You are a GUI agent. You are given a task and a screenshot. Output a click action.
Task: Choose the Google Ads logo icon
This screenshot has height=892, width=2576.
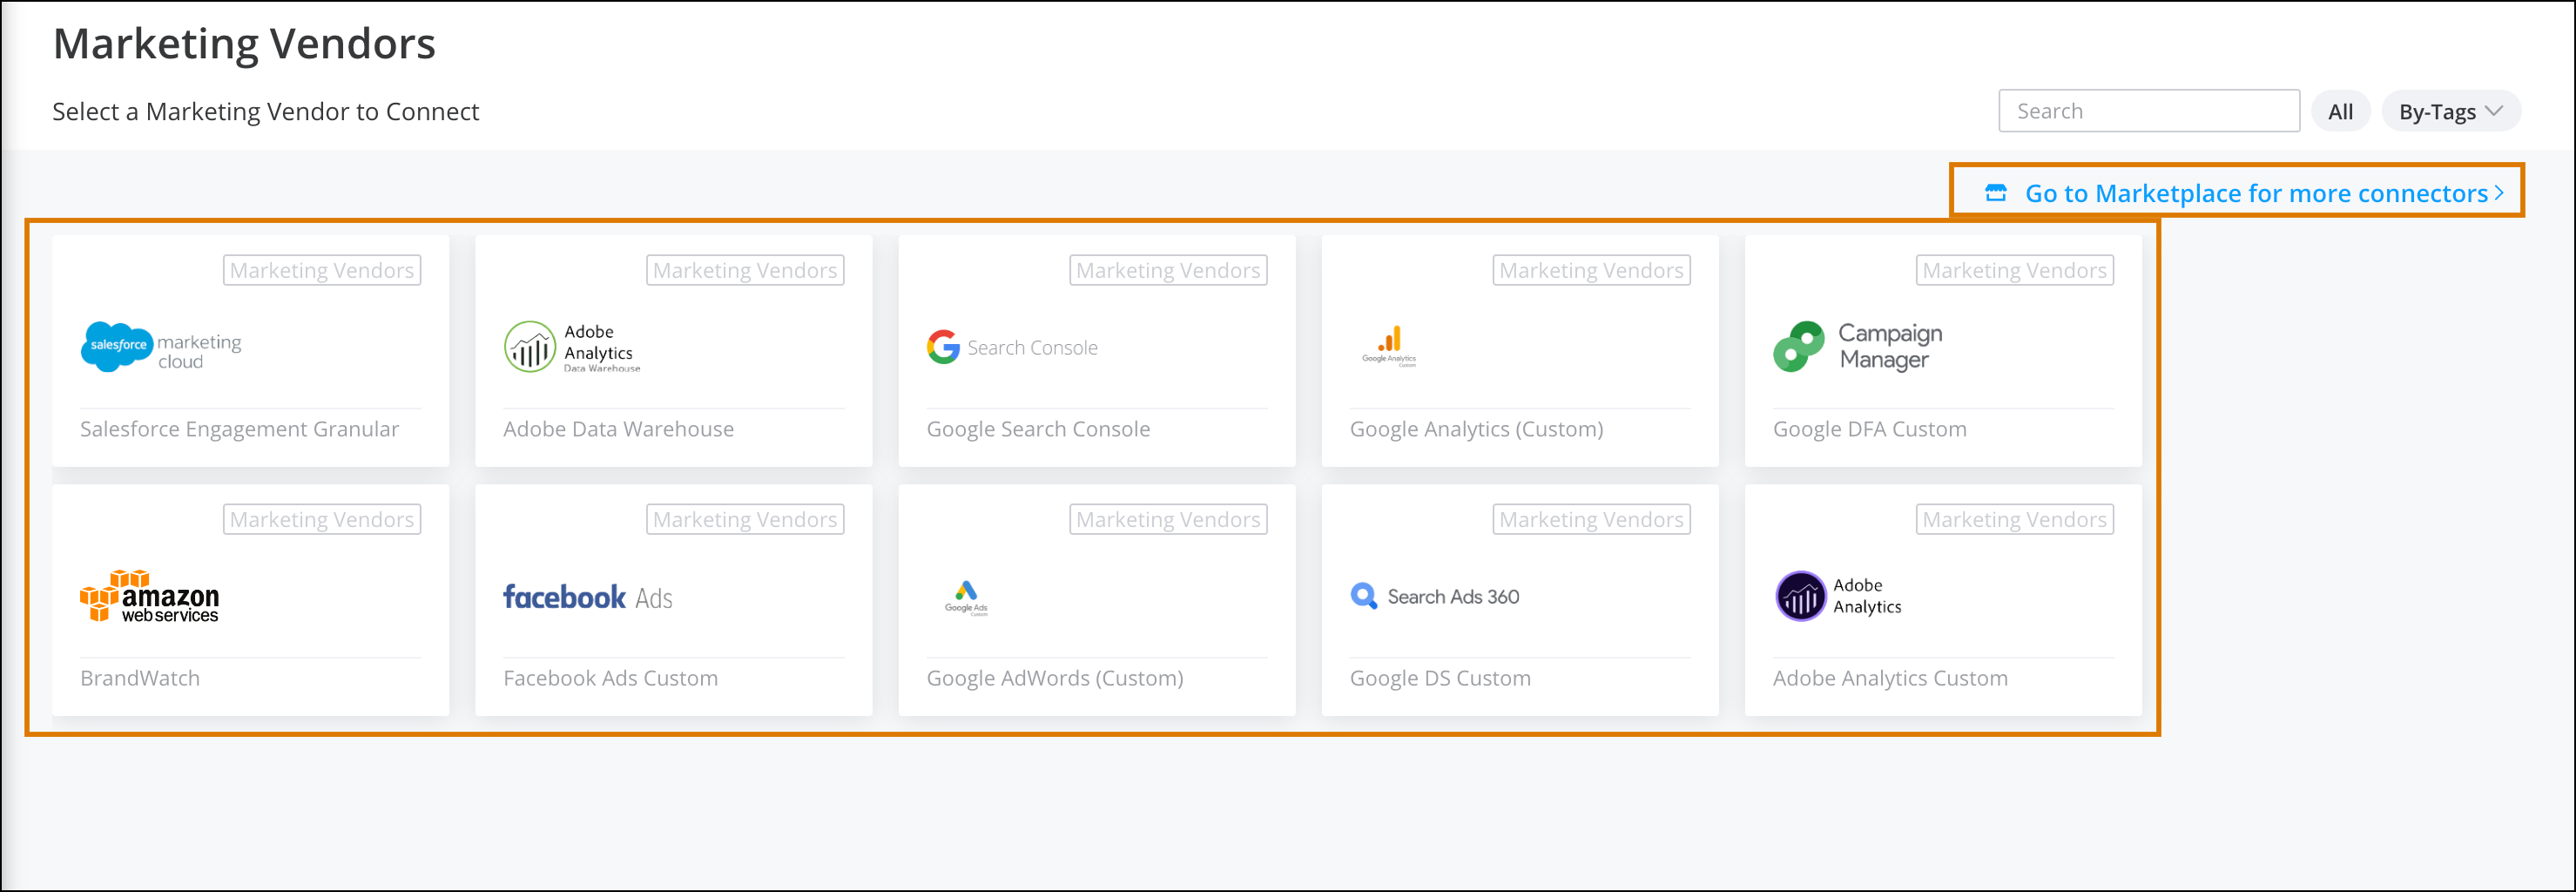click(x=966, y=597)
